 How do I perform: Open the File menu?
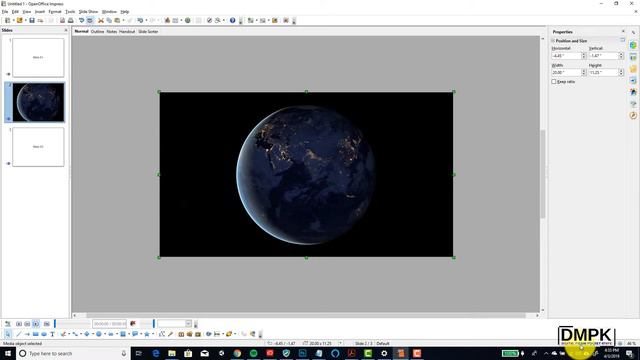pos(5,11)
